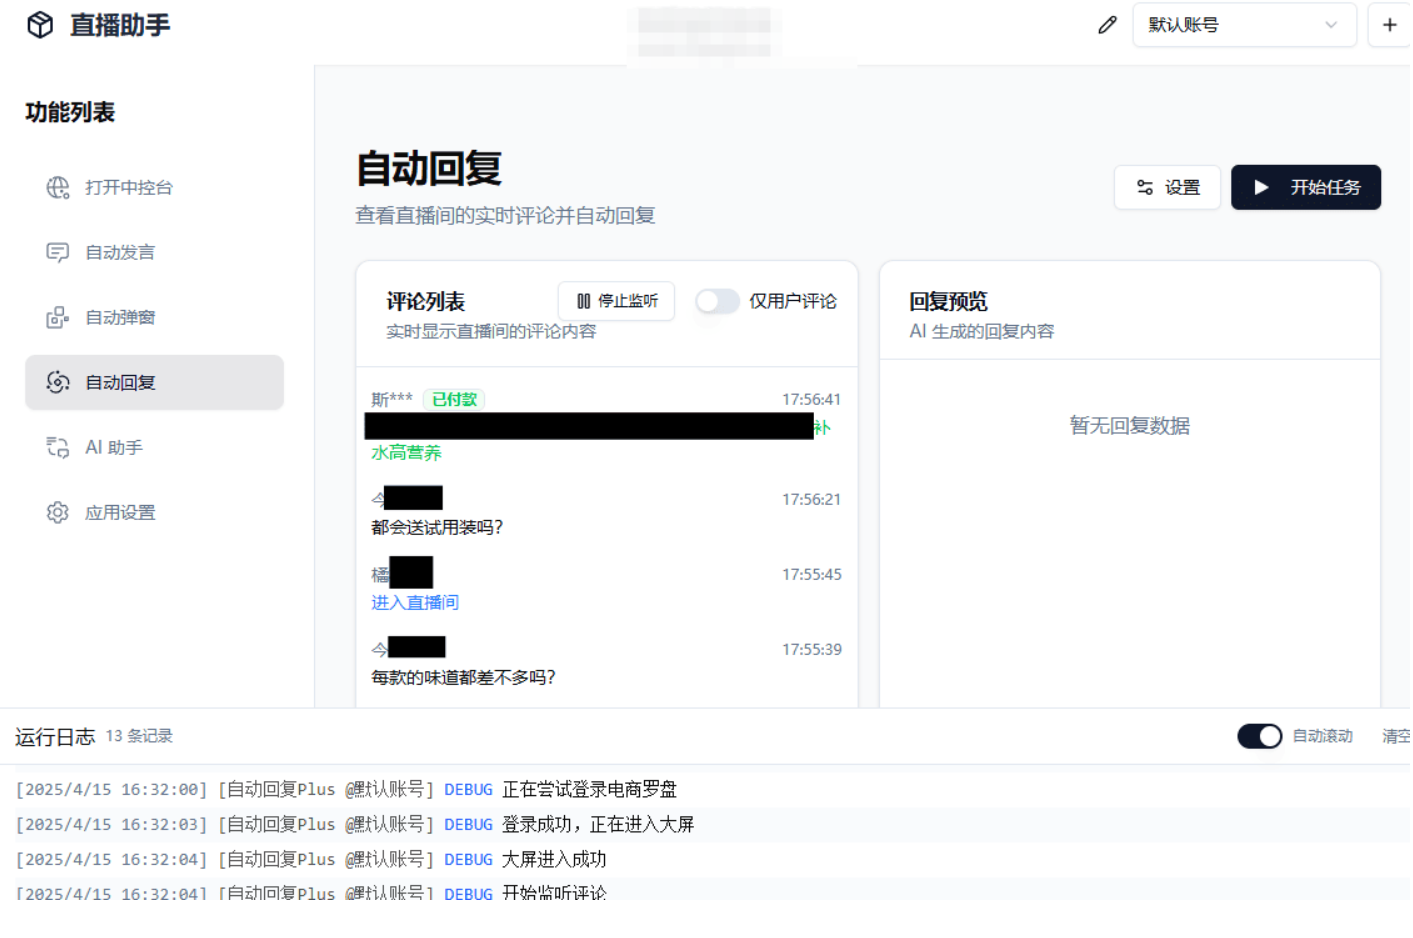
Task: Open the 默认账号 account dropdown
Action: (1244, 25)
